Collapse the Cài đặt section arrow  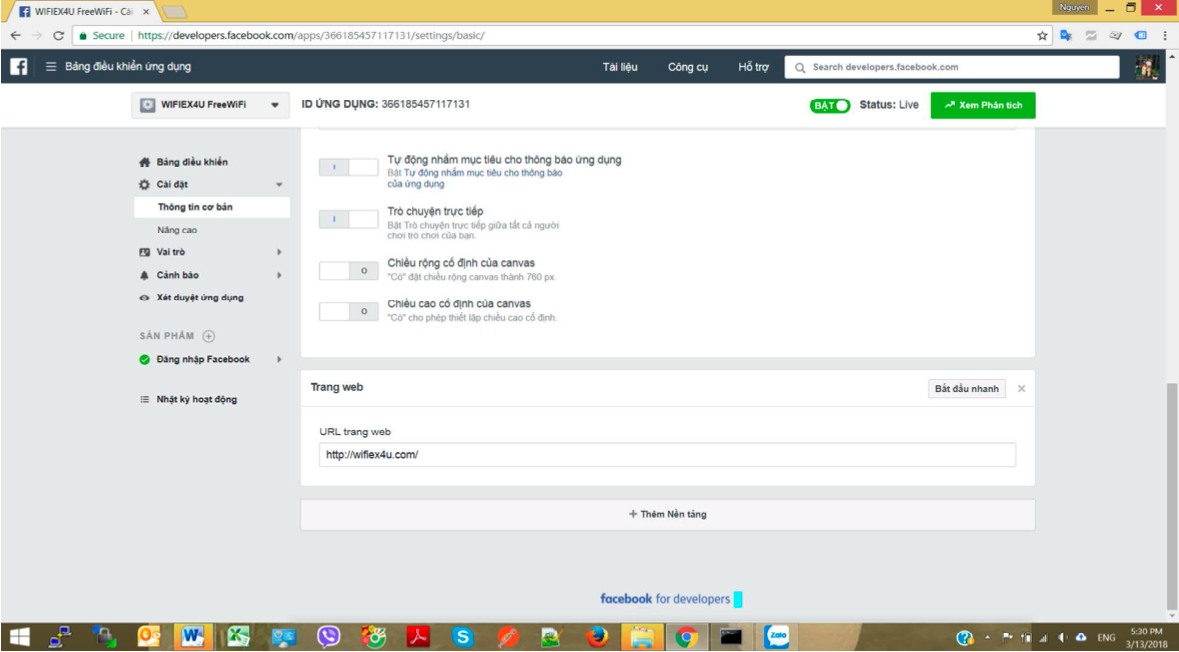[279, 185]
